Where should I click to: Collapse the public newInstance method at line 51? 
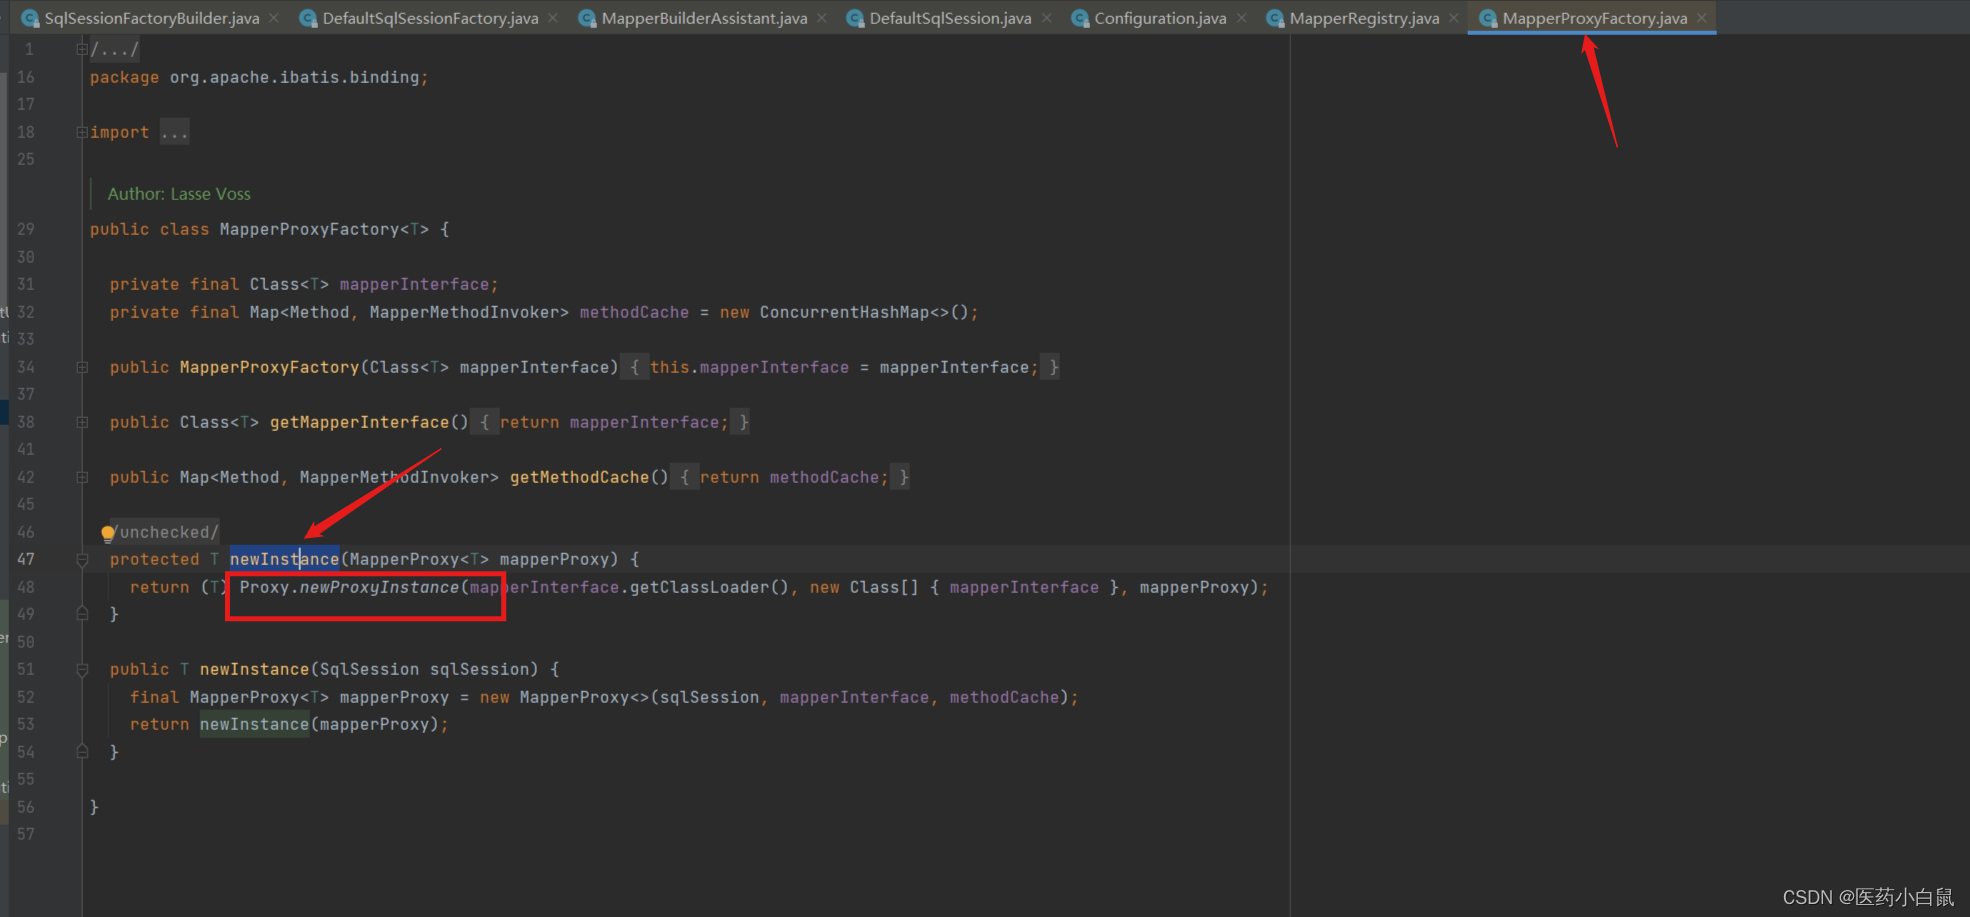tap(82, 669)
